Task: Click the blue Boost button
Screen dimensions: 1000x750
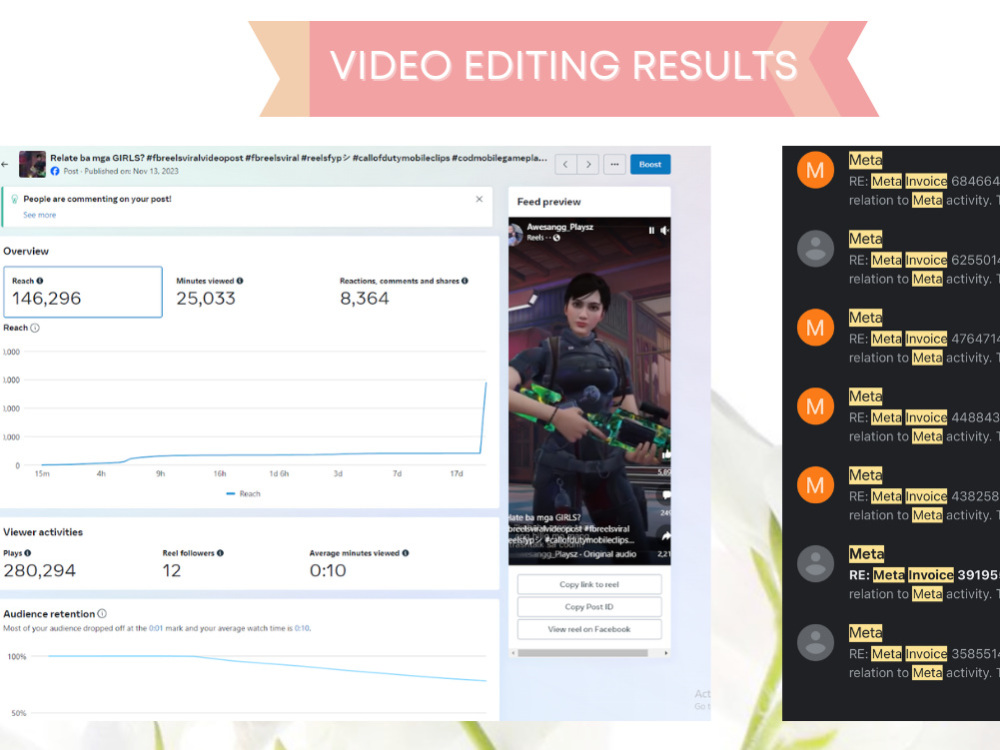Action: 650,165
